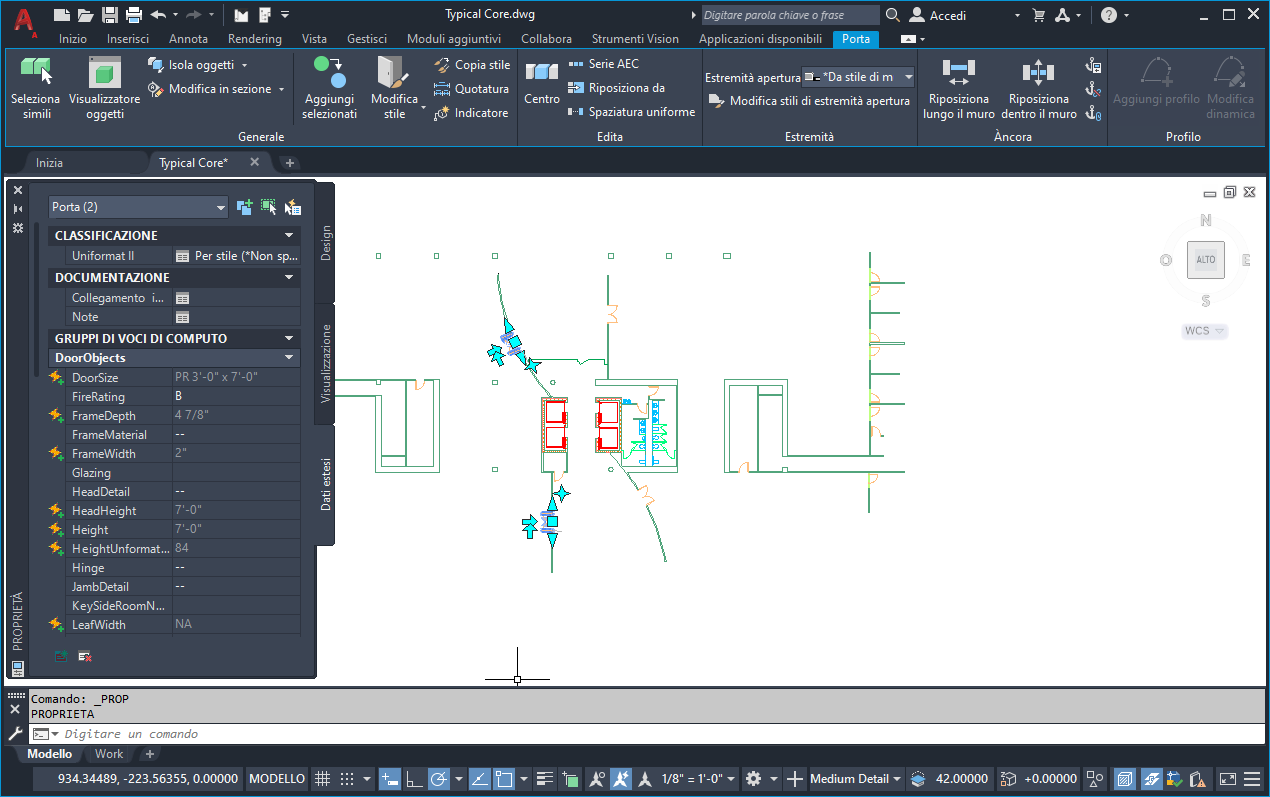Viewport: 1270px width, 797px height.
Task: Click the Centro edit tool
Action: 542,83
